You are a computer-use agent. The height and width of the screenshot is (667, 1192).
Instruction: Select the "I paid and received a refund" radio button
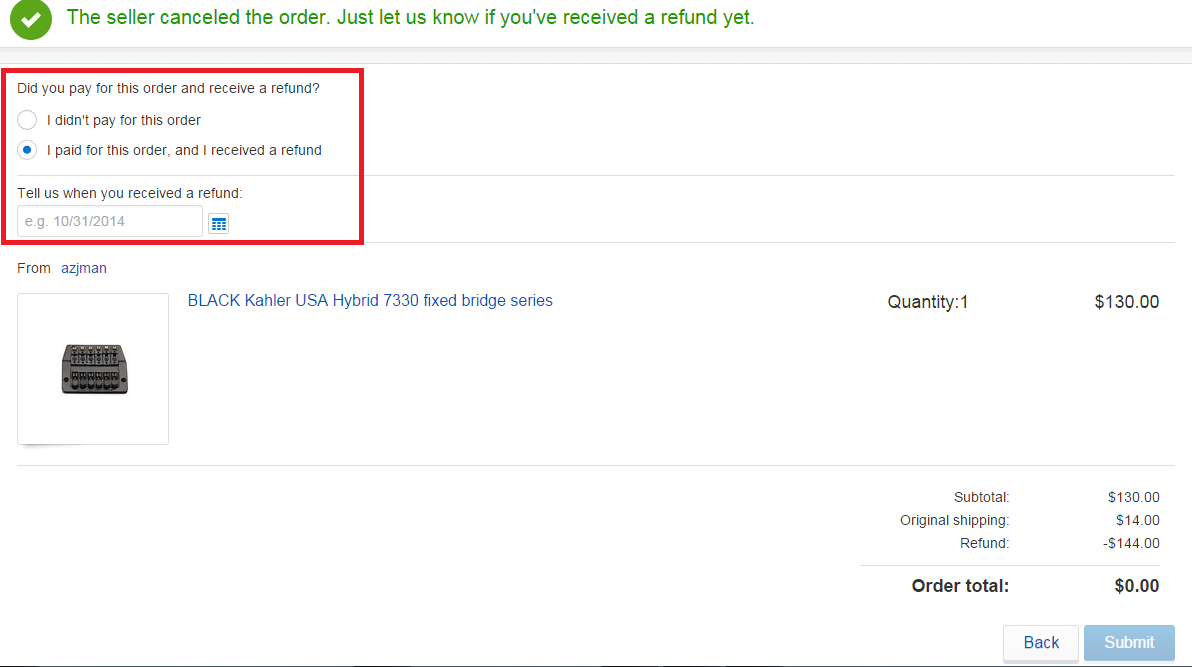click(27, 151)
